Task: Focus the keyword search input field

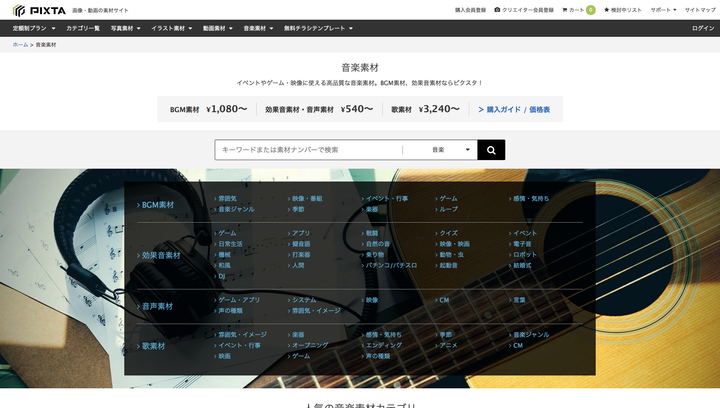Action: [x=309, y=150]
